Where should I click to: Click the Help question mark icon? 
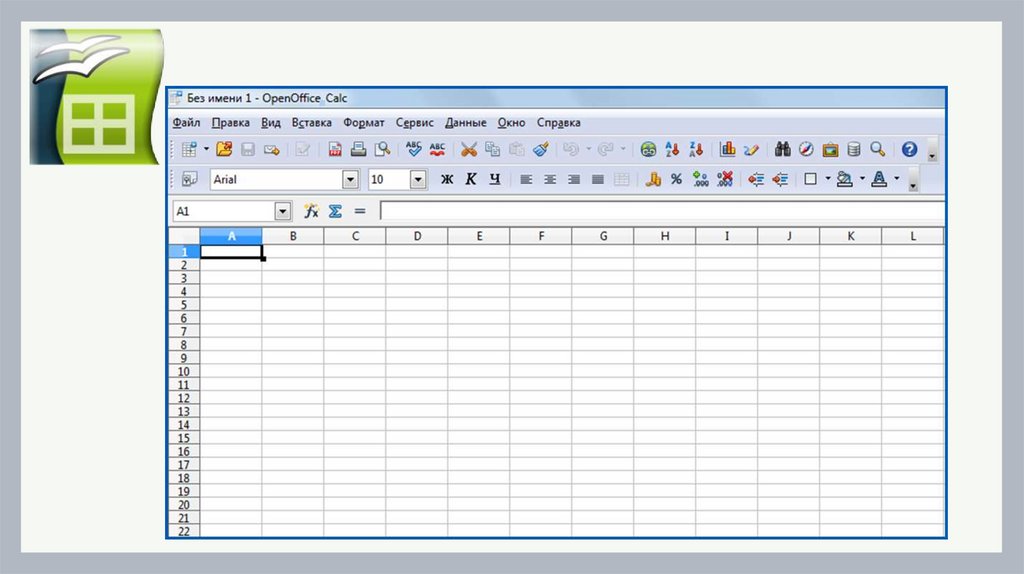[x=909, y=150]
